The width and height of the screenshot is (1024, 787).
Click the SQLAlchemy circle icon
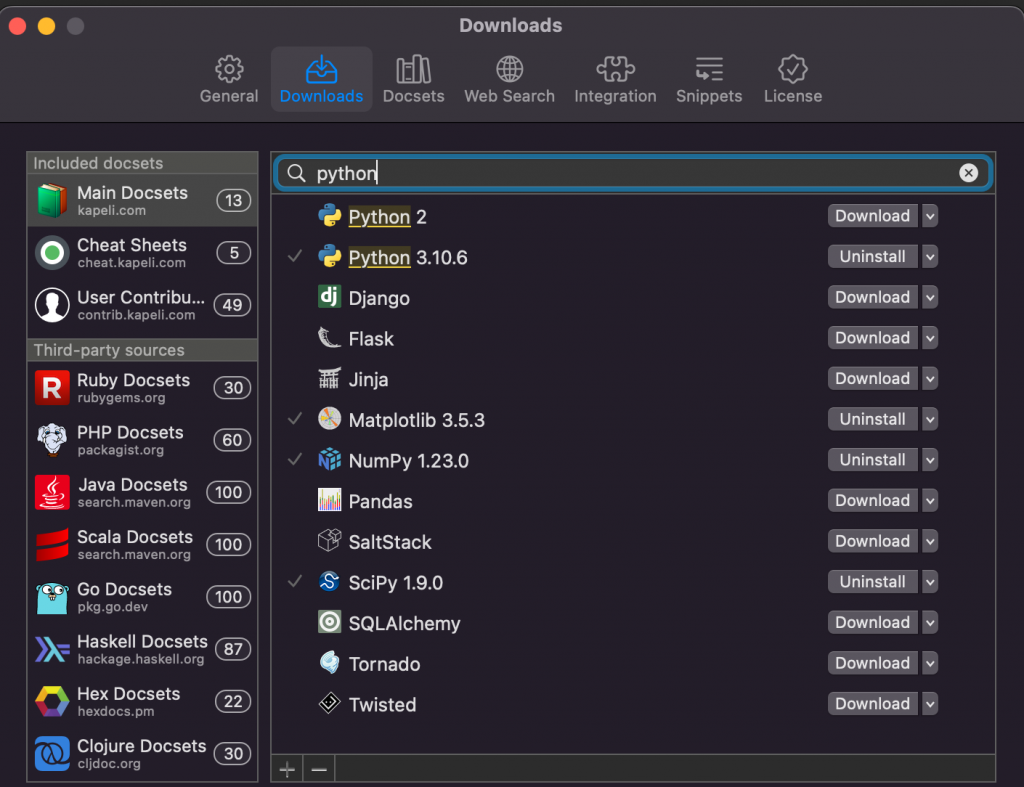[329, 622]
